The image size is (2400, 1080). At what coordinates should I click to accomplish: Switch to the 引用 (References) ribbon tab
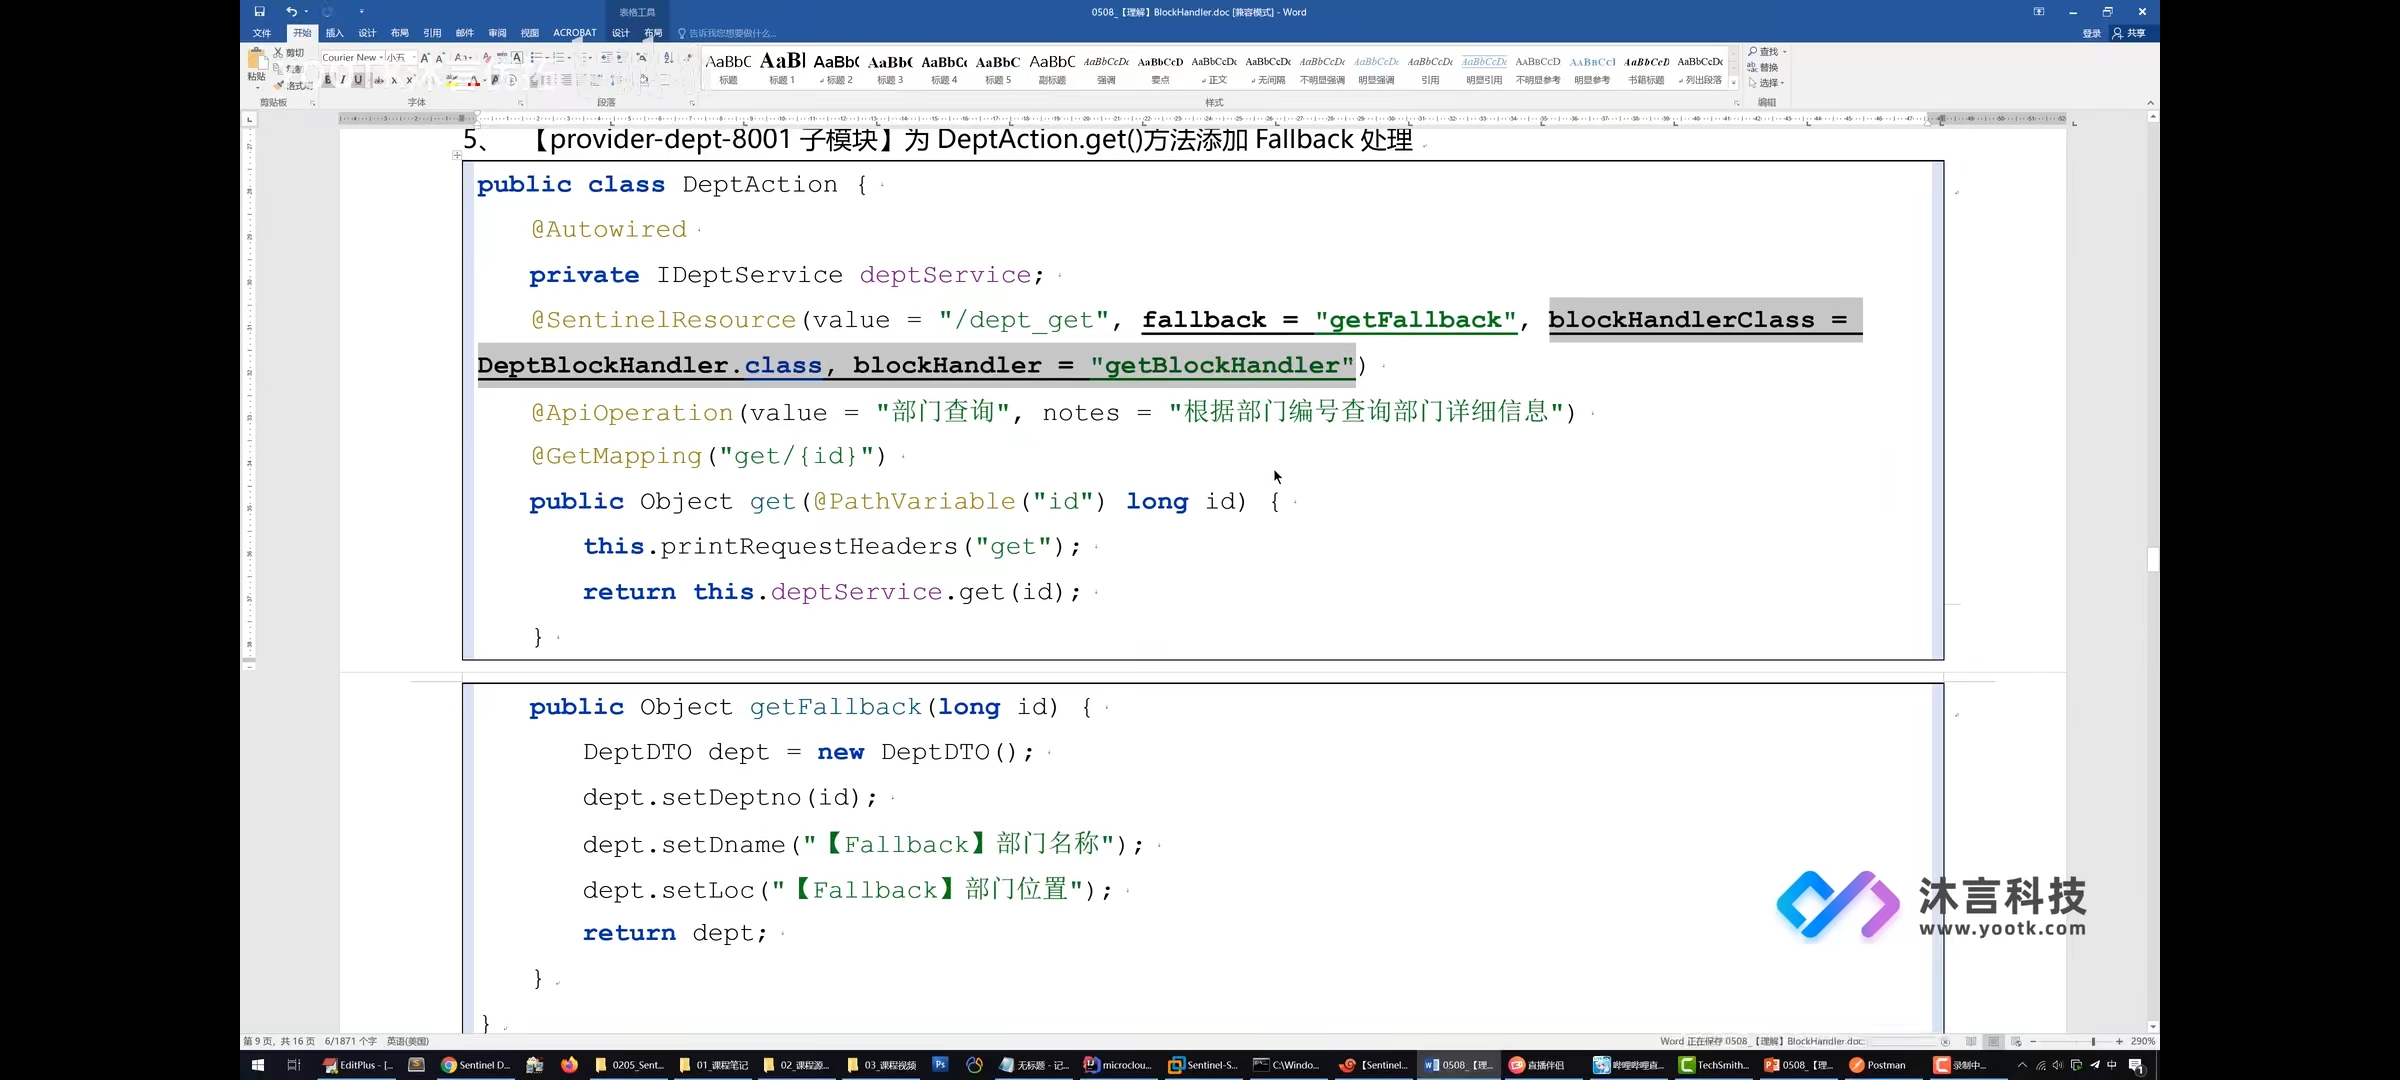432,33
